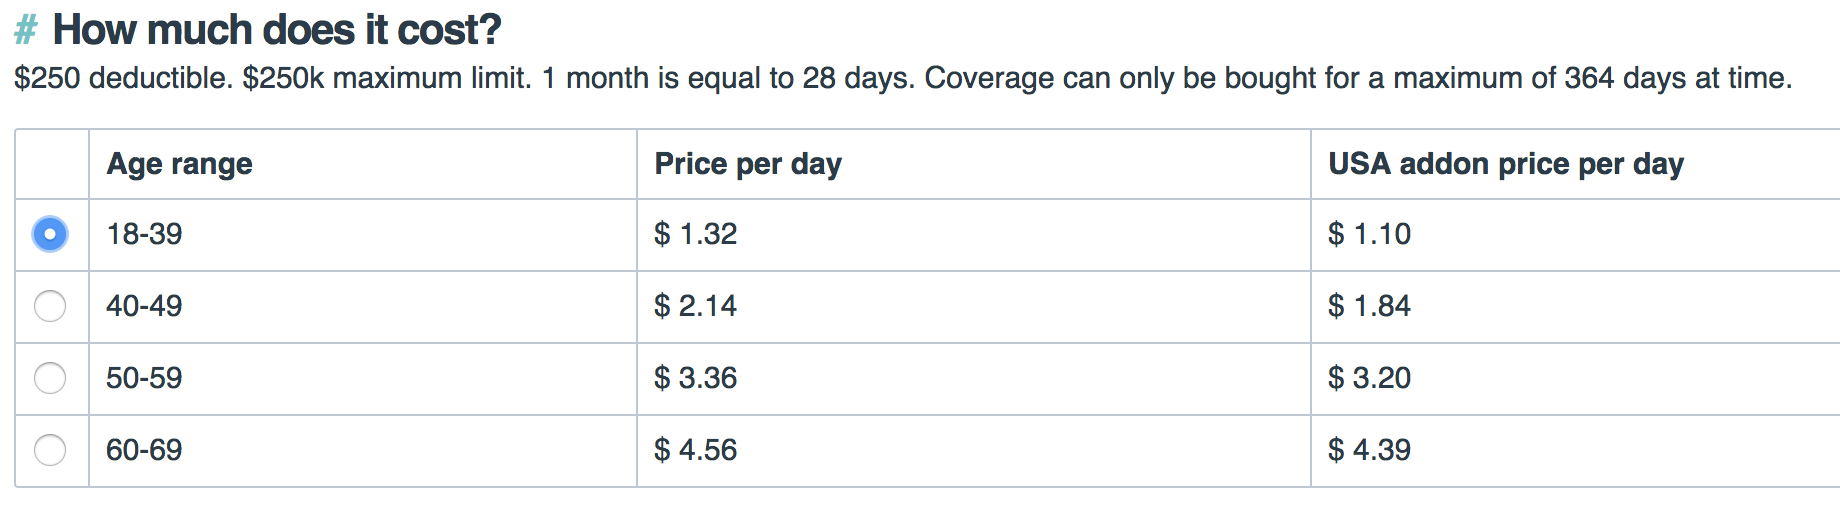The height and width of the screenshot is (528, 1840).
Task: Click the 60-69 age label cell
Action: click(363, 450)
